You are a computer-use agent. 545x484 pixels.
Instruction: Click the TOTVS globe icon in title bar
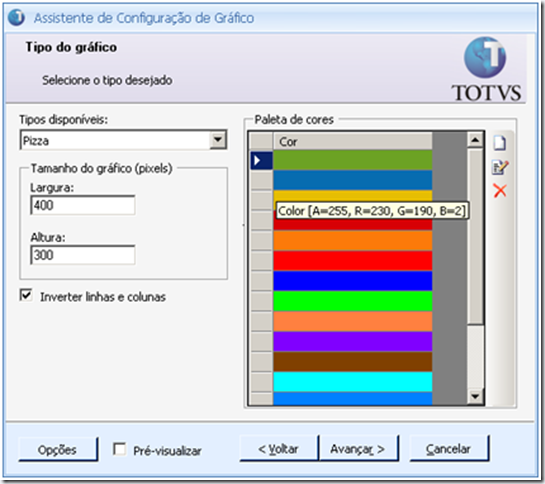(16, 17)
